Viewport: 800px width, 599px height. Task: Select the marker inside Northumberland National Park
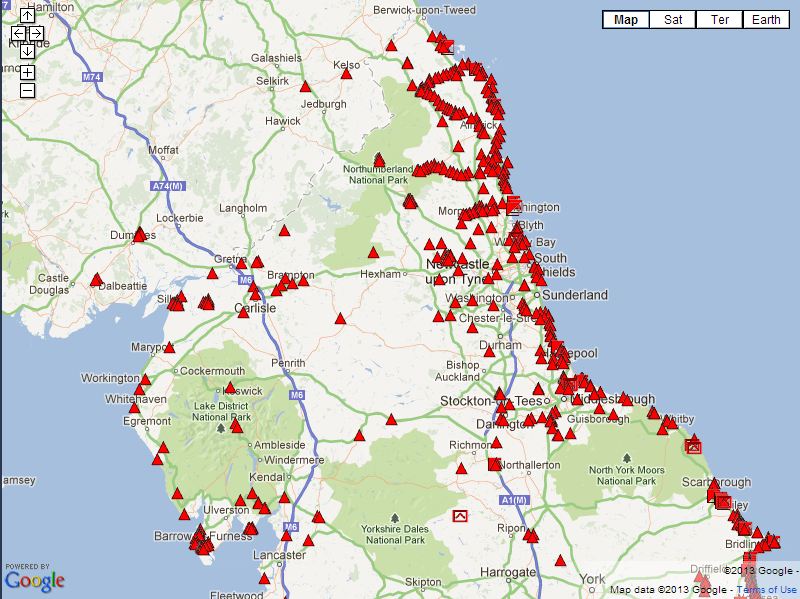379,160
